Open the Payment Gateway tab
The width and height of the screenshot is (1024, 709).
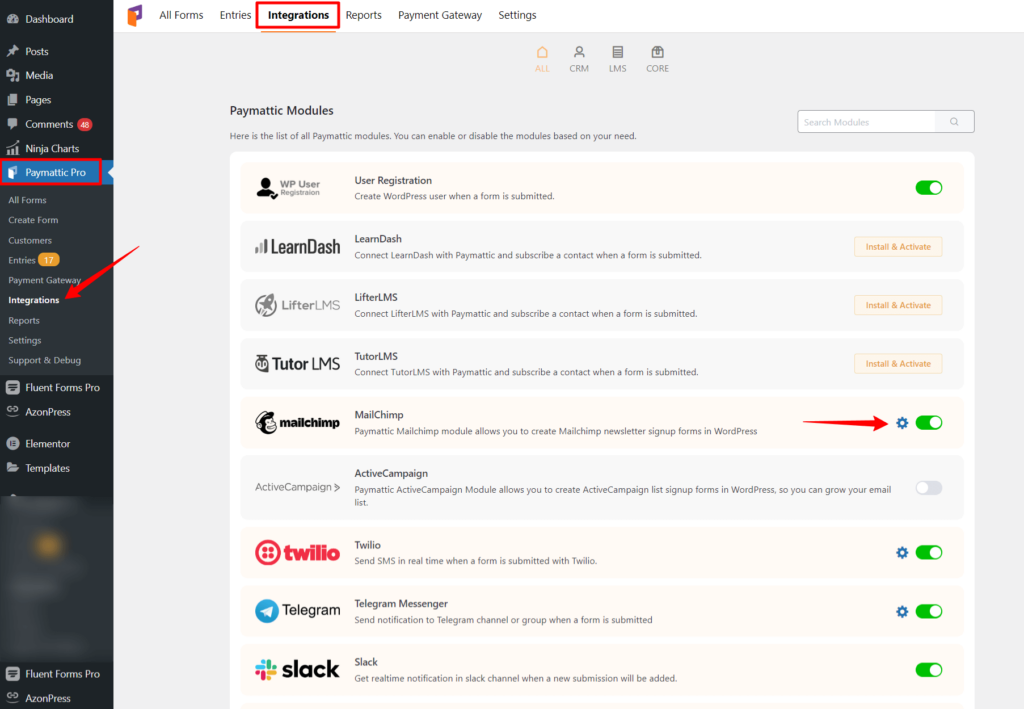click(440, 15)
